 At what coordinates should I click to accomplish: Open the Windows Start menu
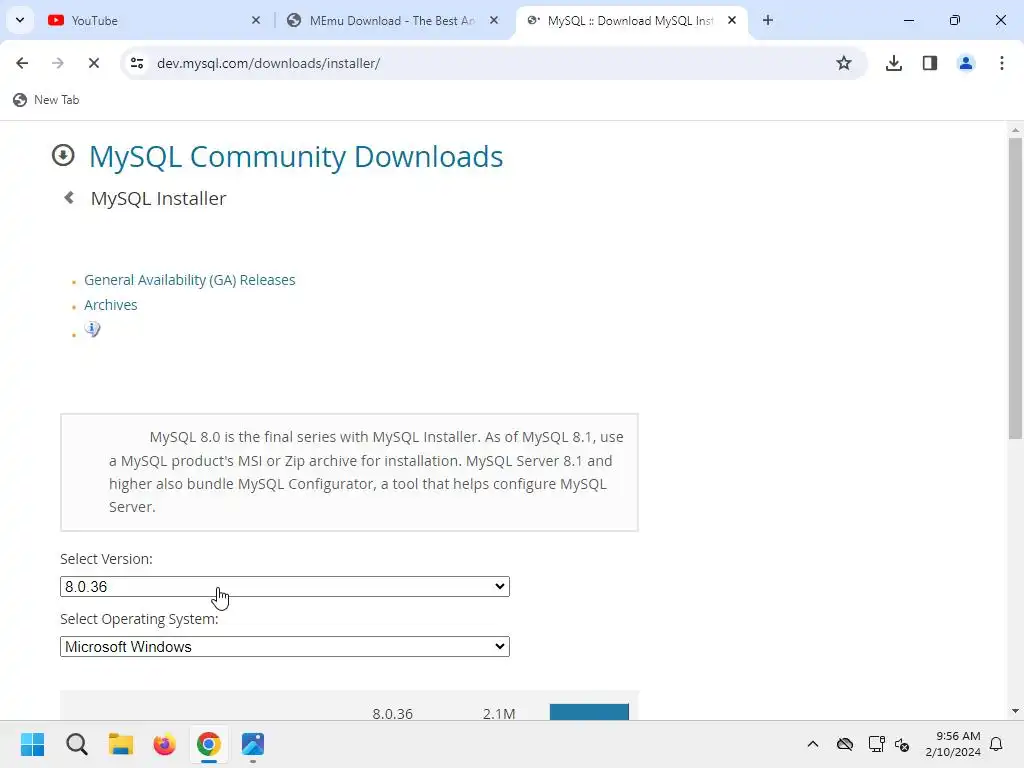coord(32,744)
